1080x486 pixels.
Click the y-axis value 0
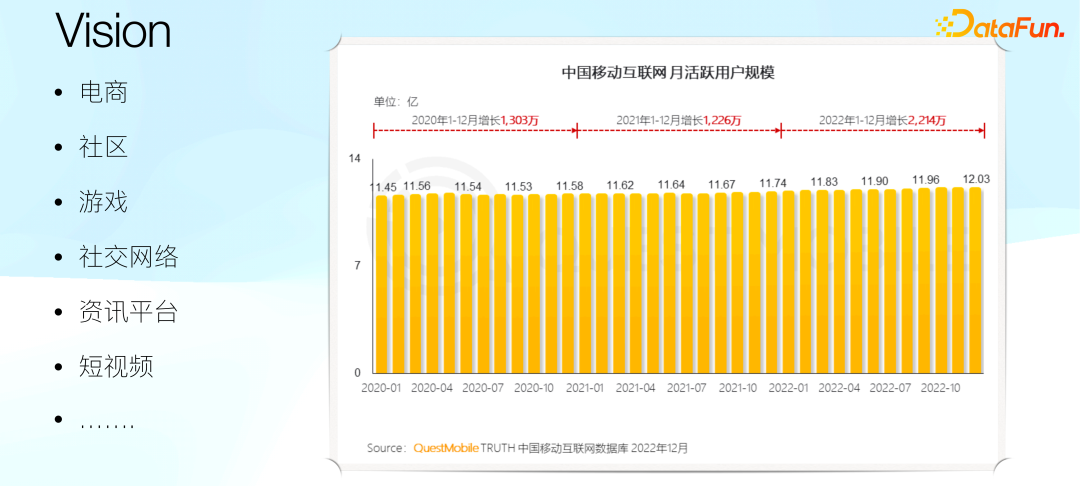(x=357, y=373)
